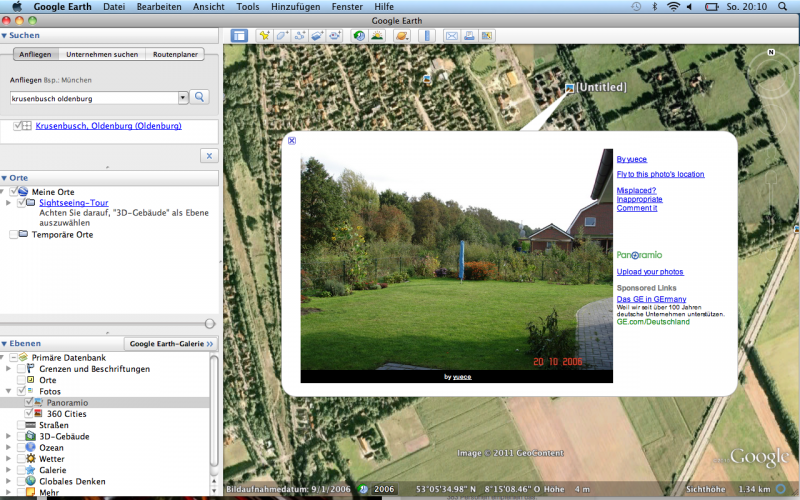
Task: Open the historical imagery clock tool
Action: point(359,36)
